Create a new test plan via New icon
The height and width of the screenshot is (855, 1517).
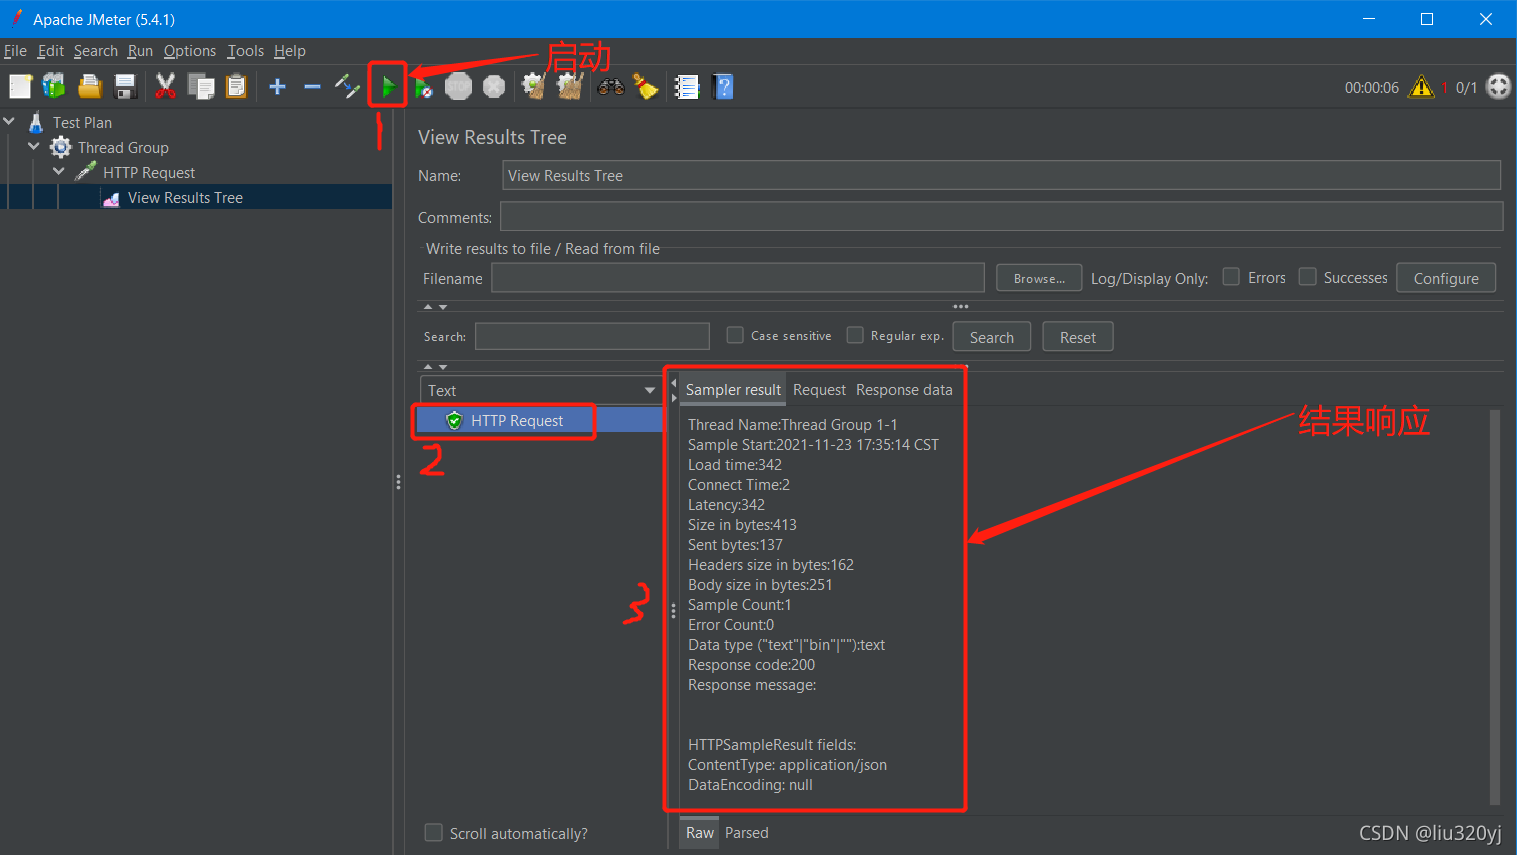click(20, 87)
